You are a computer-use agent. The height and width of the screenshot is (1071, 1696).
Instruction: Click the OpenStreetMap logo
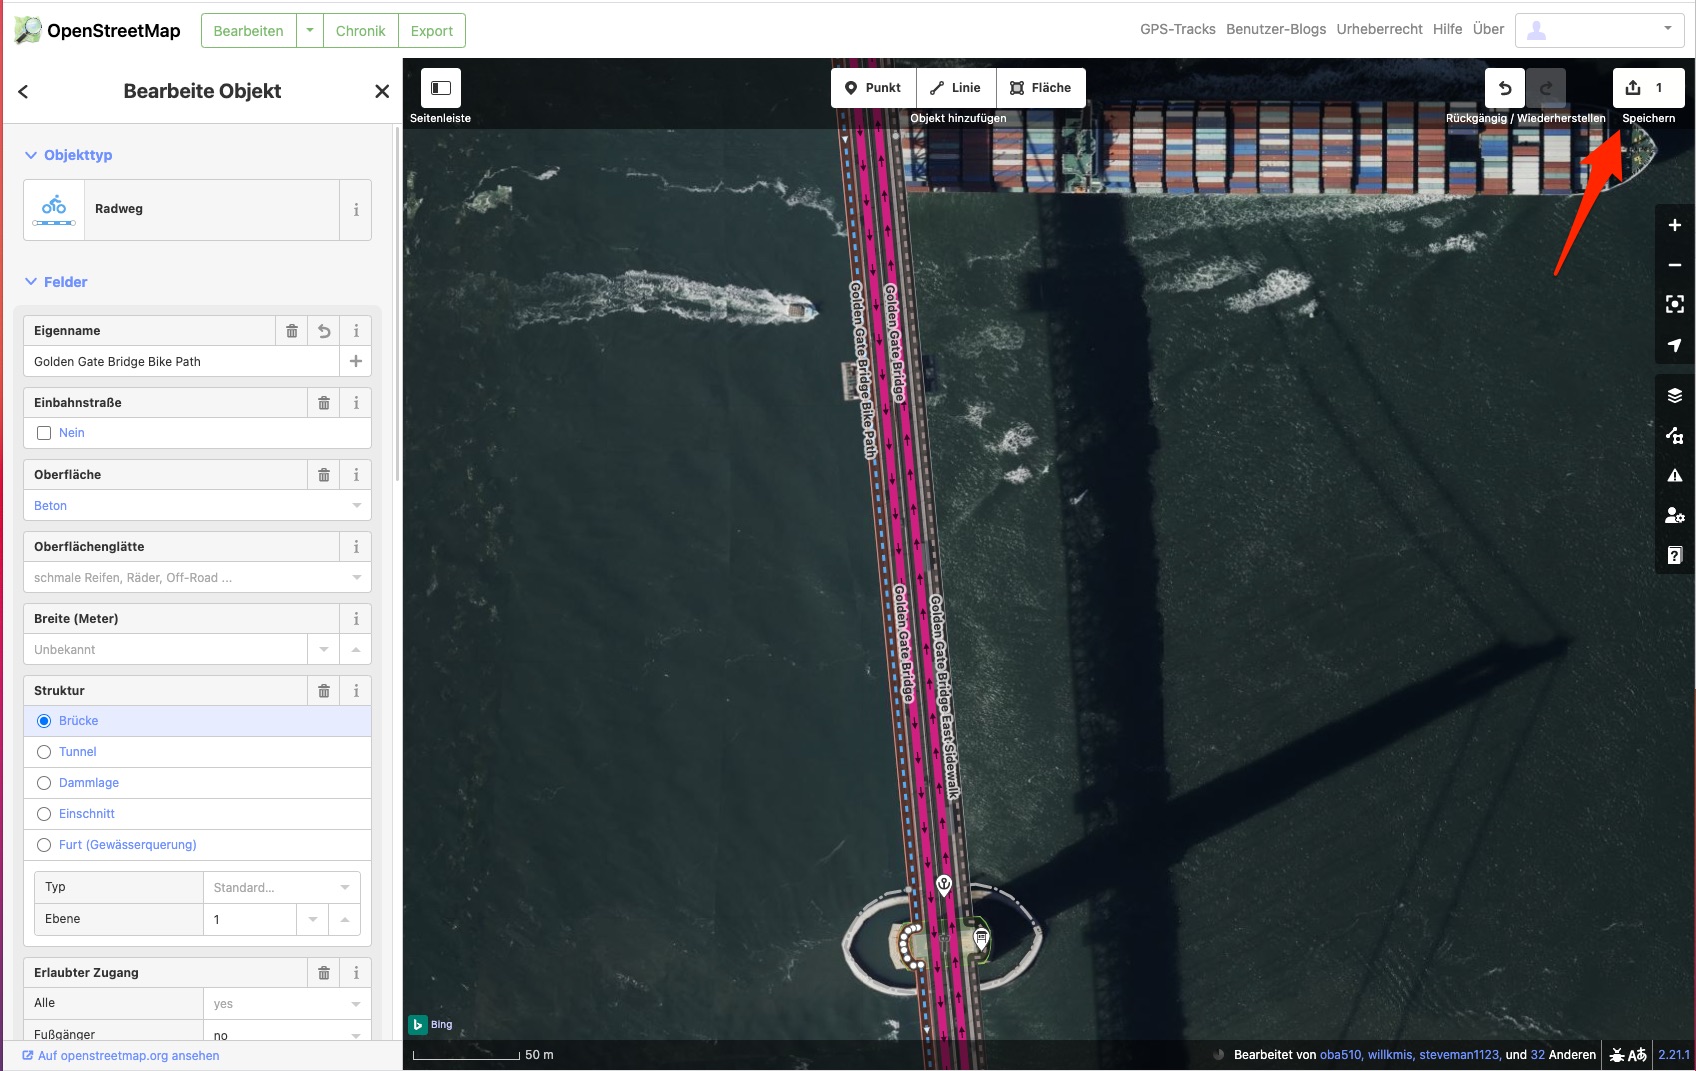pyautogui.click(x=97, y=30)
